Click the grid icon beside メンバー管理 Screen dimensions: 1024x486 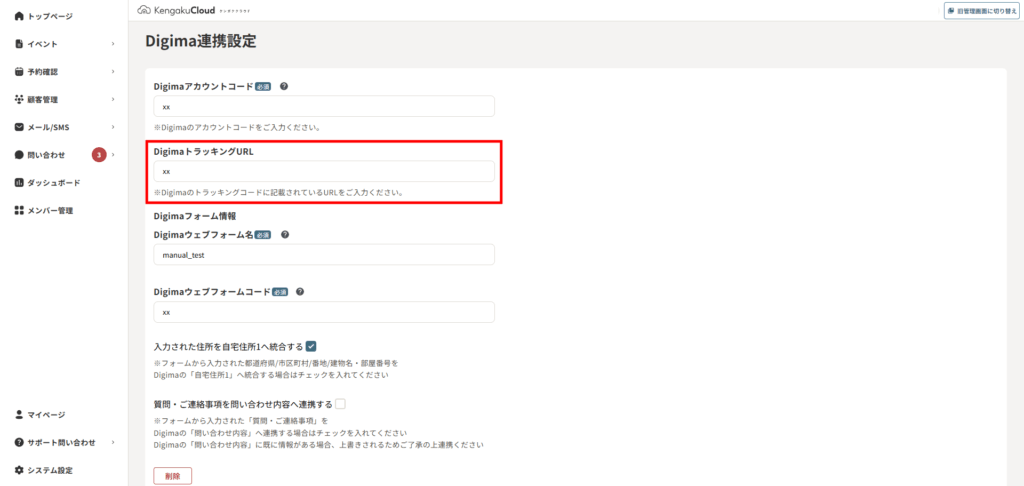19,210
